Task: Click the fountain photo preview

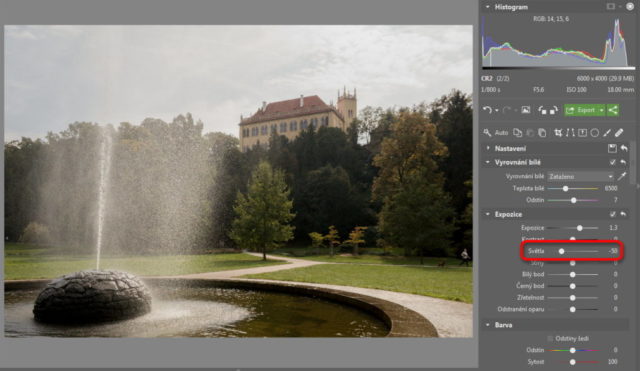Action: tap(238, 181)
